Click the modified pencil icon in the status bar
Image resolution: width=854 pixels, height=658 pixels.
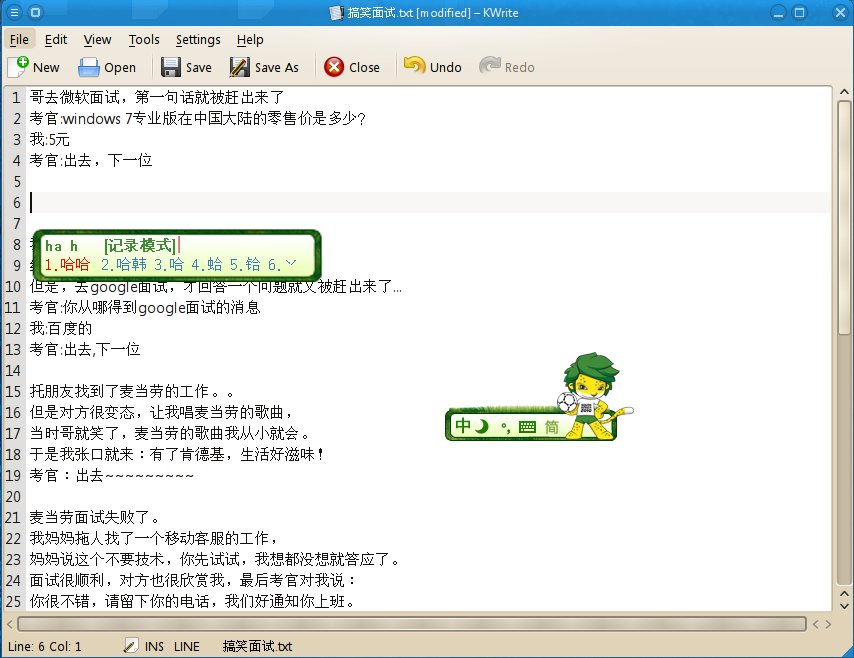coord(130,646)
